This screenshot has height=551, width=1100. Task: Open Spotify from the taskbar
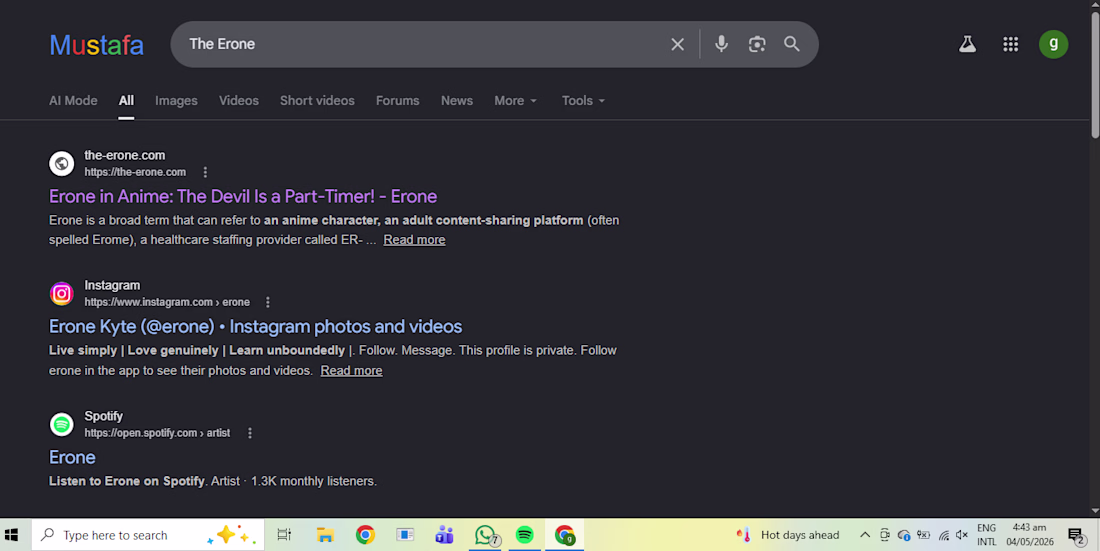pyautogui.click(x=524, y=535)
